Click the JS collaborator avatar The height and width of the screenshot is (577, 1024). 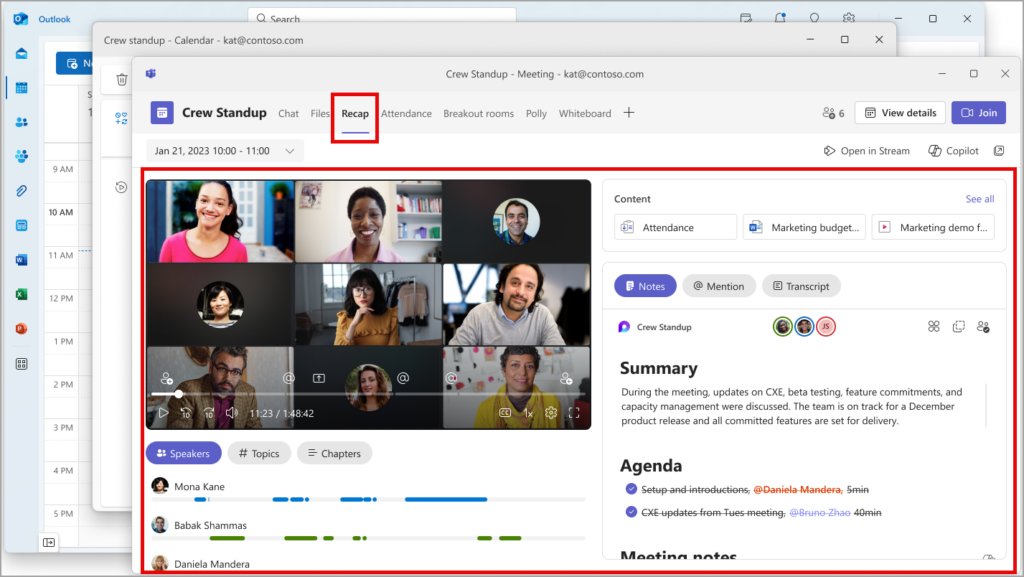(825, 326)
